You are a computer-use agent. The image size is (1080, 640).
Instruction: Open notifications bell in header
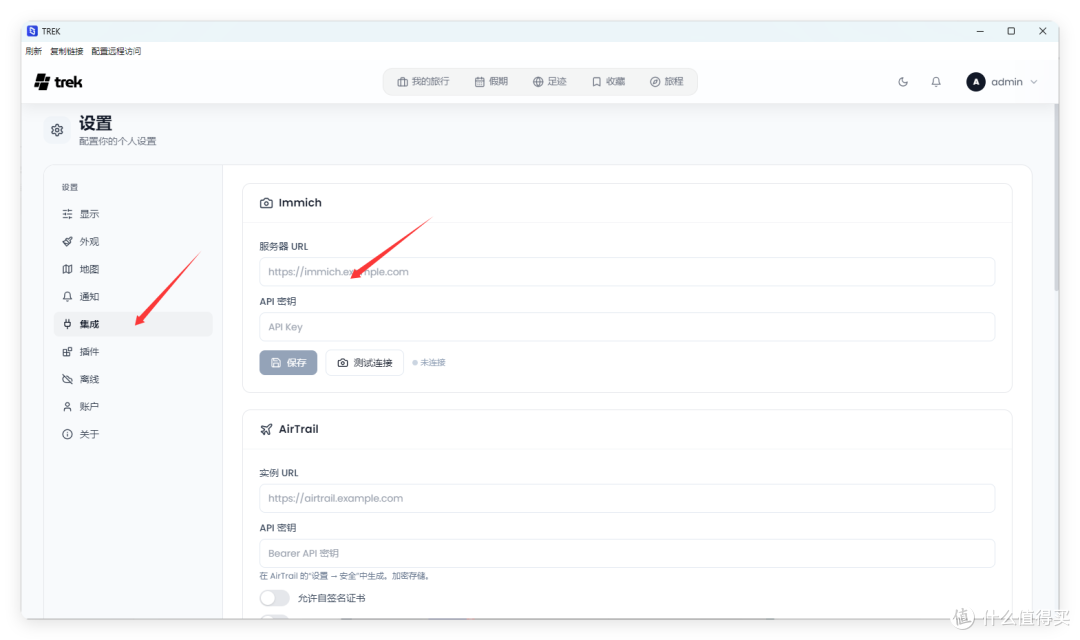pyautogui.click(x=936, y=82)
